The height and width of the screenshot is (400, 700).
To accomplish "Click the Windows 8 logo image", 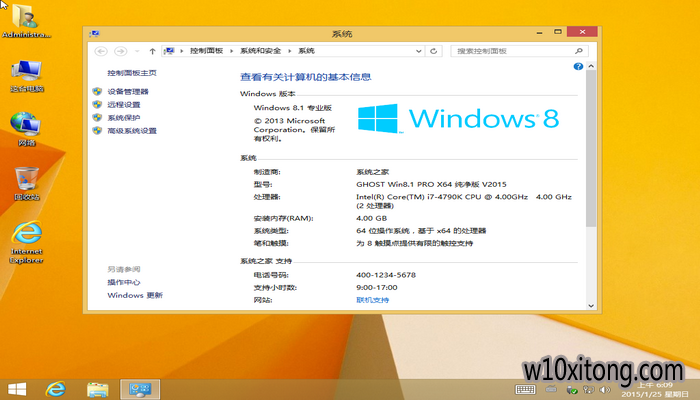I will click(458, 119).
